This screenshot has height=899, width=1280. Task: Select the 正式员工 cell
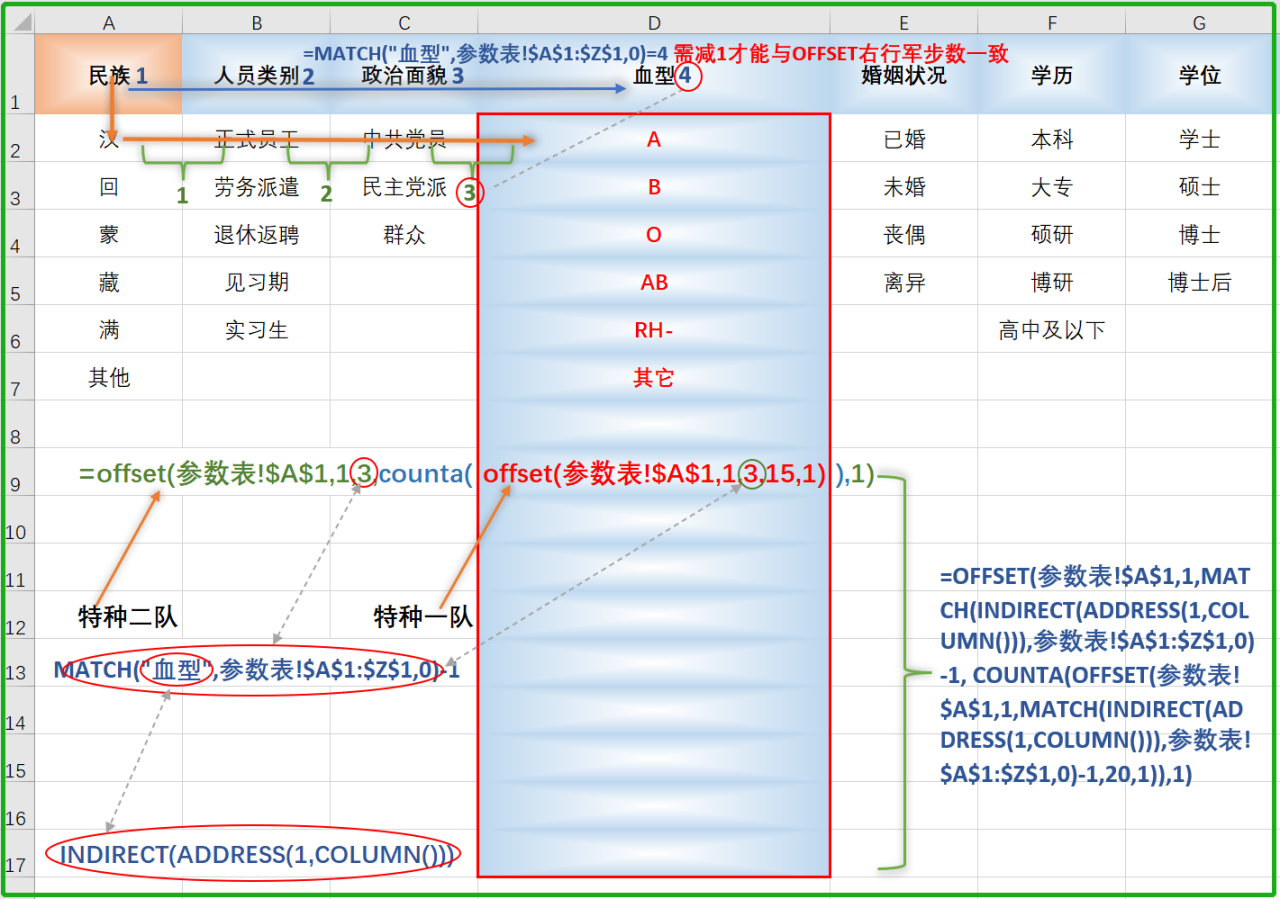256,139
